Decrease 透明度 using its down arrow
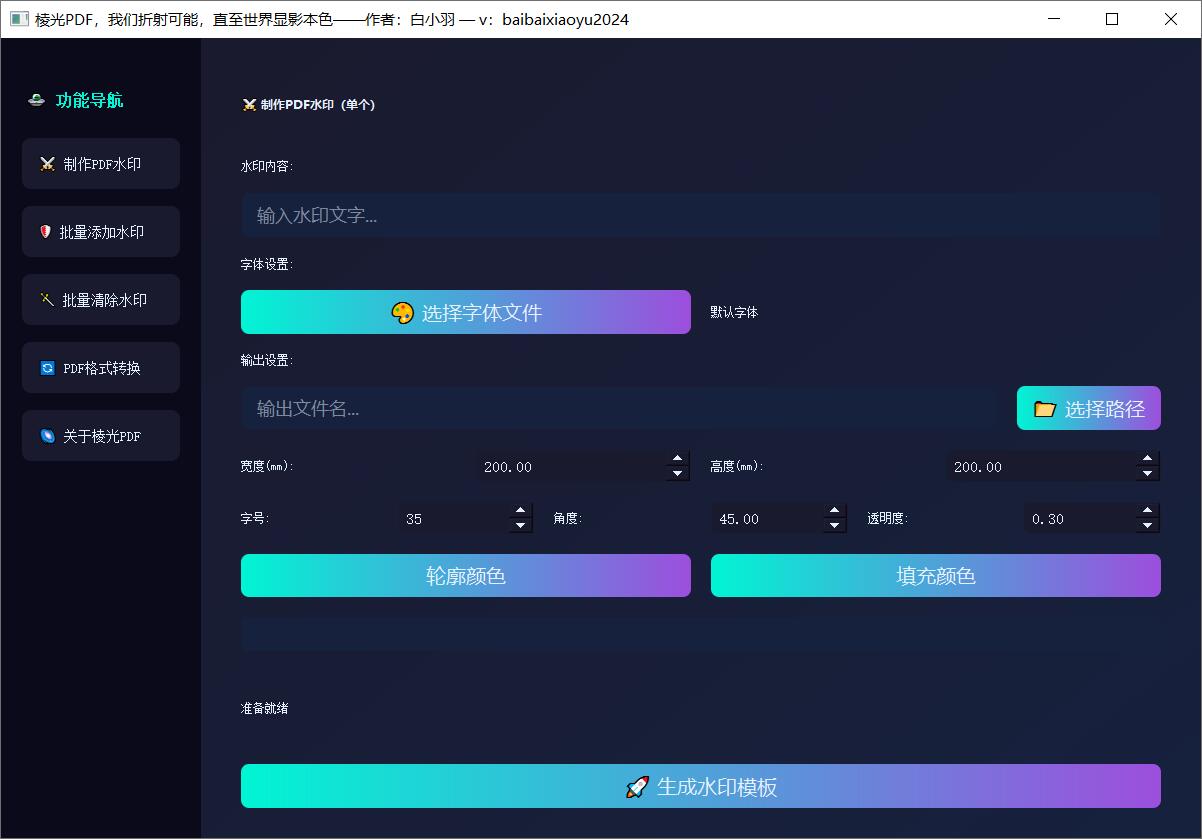 1146,525
